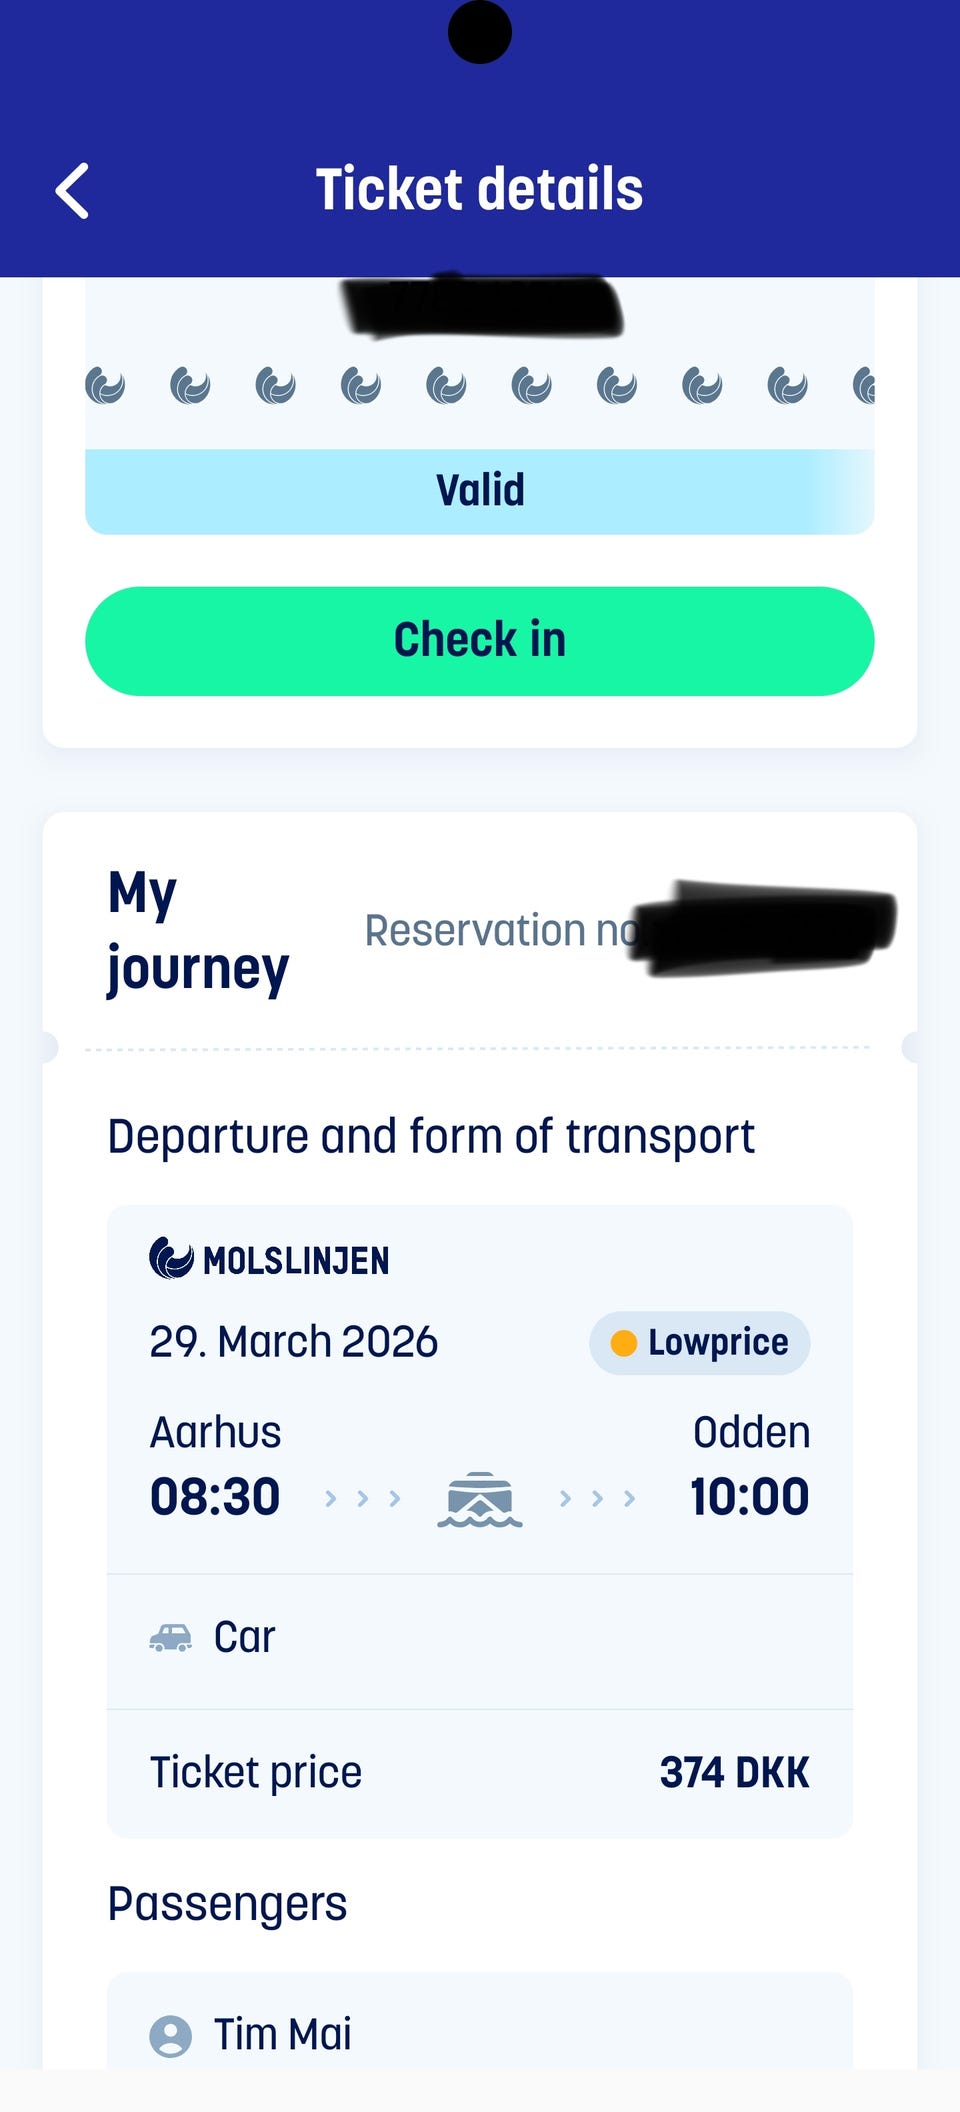This screenshot has width=960, height=2112.
Task: Select the 29. March 2026 date
Action: [294, 1342]
